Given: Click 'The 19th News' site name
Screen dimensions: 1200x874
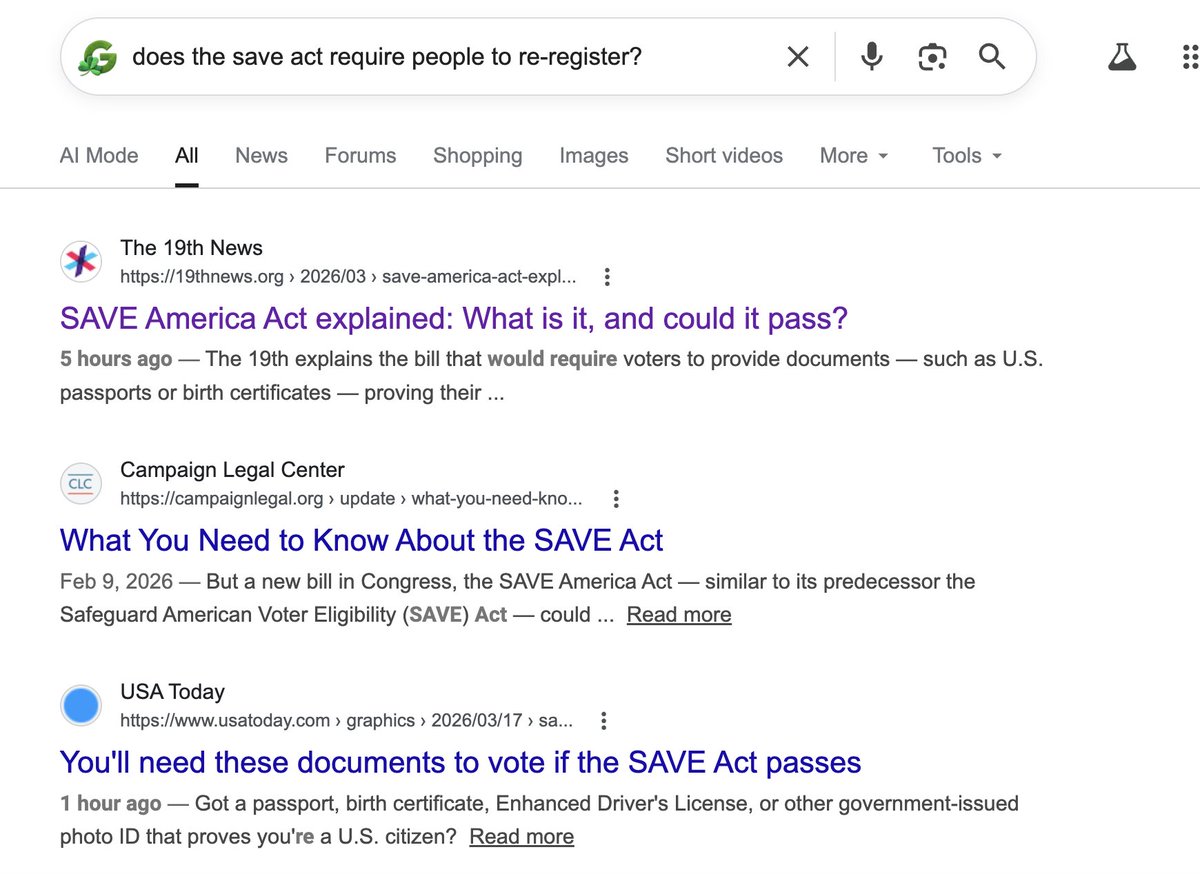Looking at the screenshot, I should [x=192, y=248].
